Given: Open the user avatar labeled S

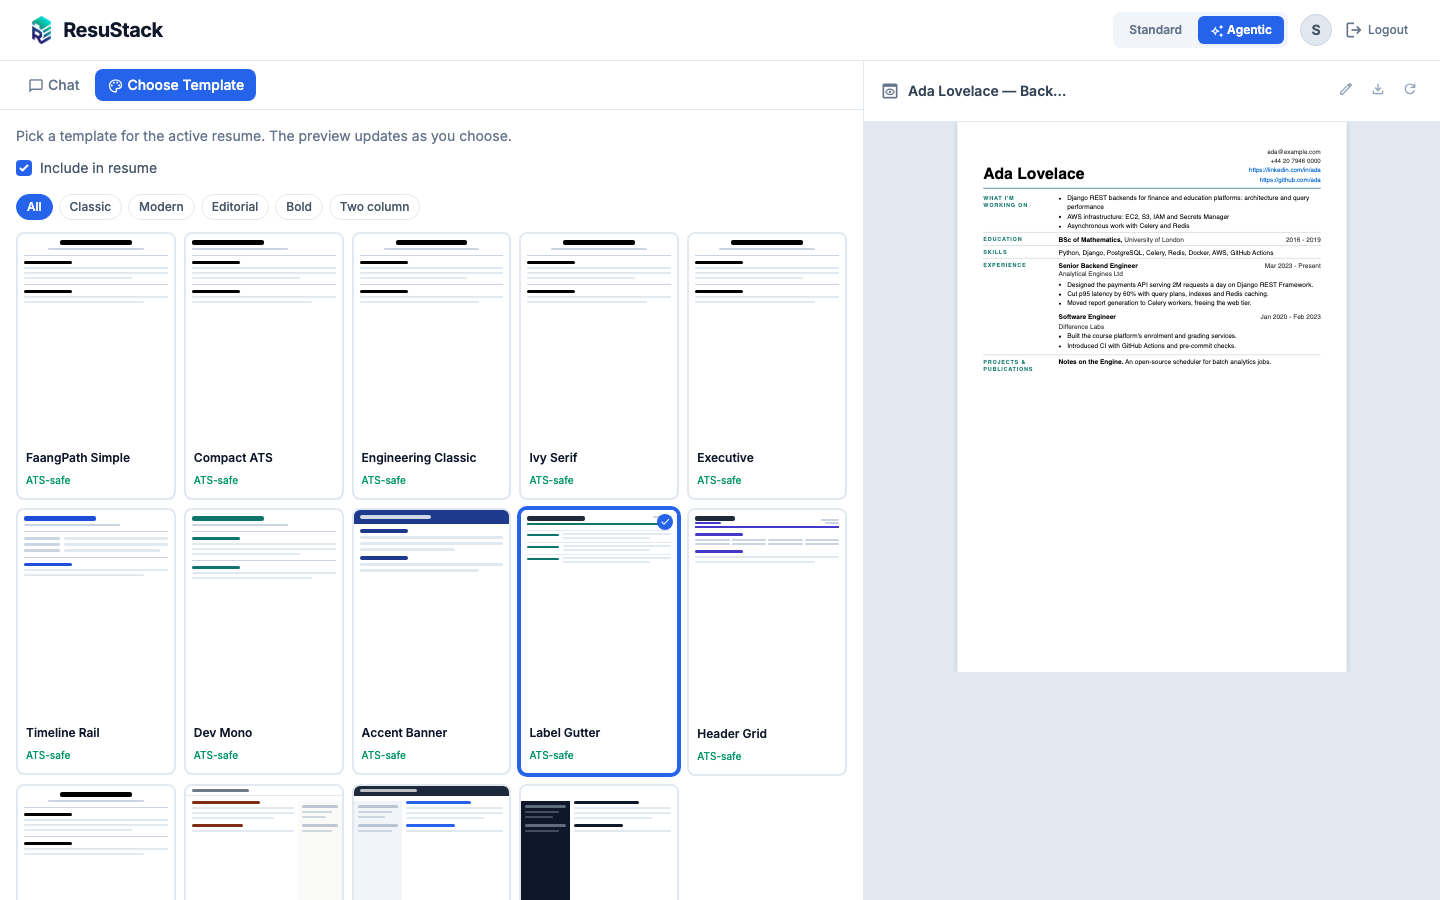Looking at the screenshot, I should pyautogui.click(x=1316, y=30).
